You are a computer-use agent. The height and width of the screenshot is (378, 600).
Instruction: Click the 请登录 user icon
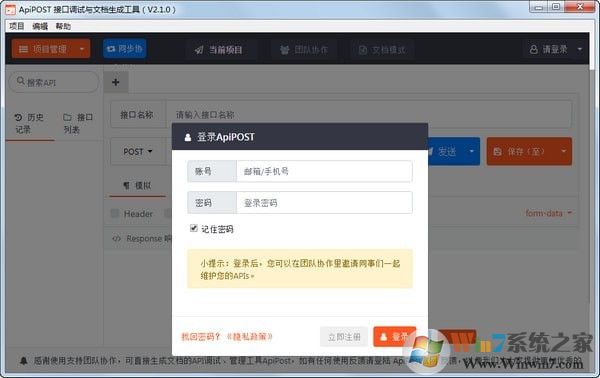pyautogui.click(x=533, y=49)
